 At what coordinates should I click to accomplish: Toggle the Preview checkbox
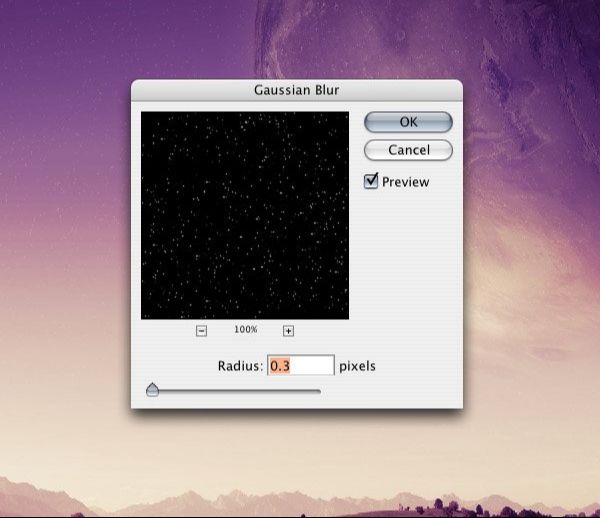pos(371,181)
